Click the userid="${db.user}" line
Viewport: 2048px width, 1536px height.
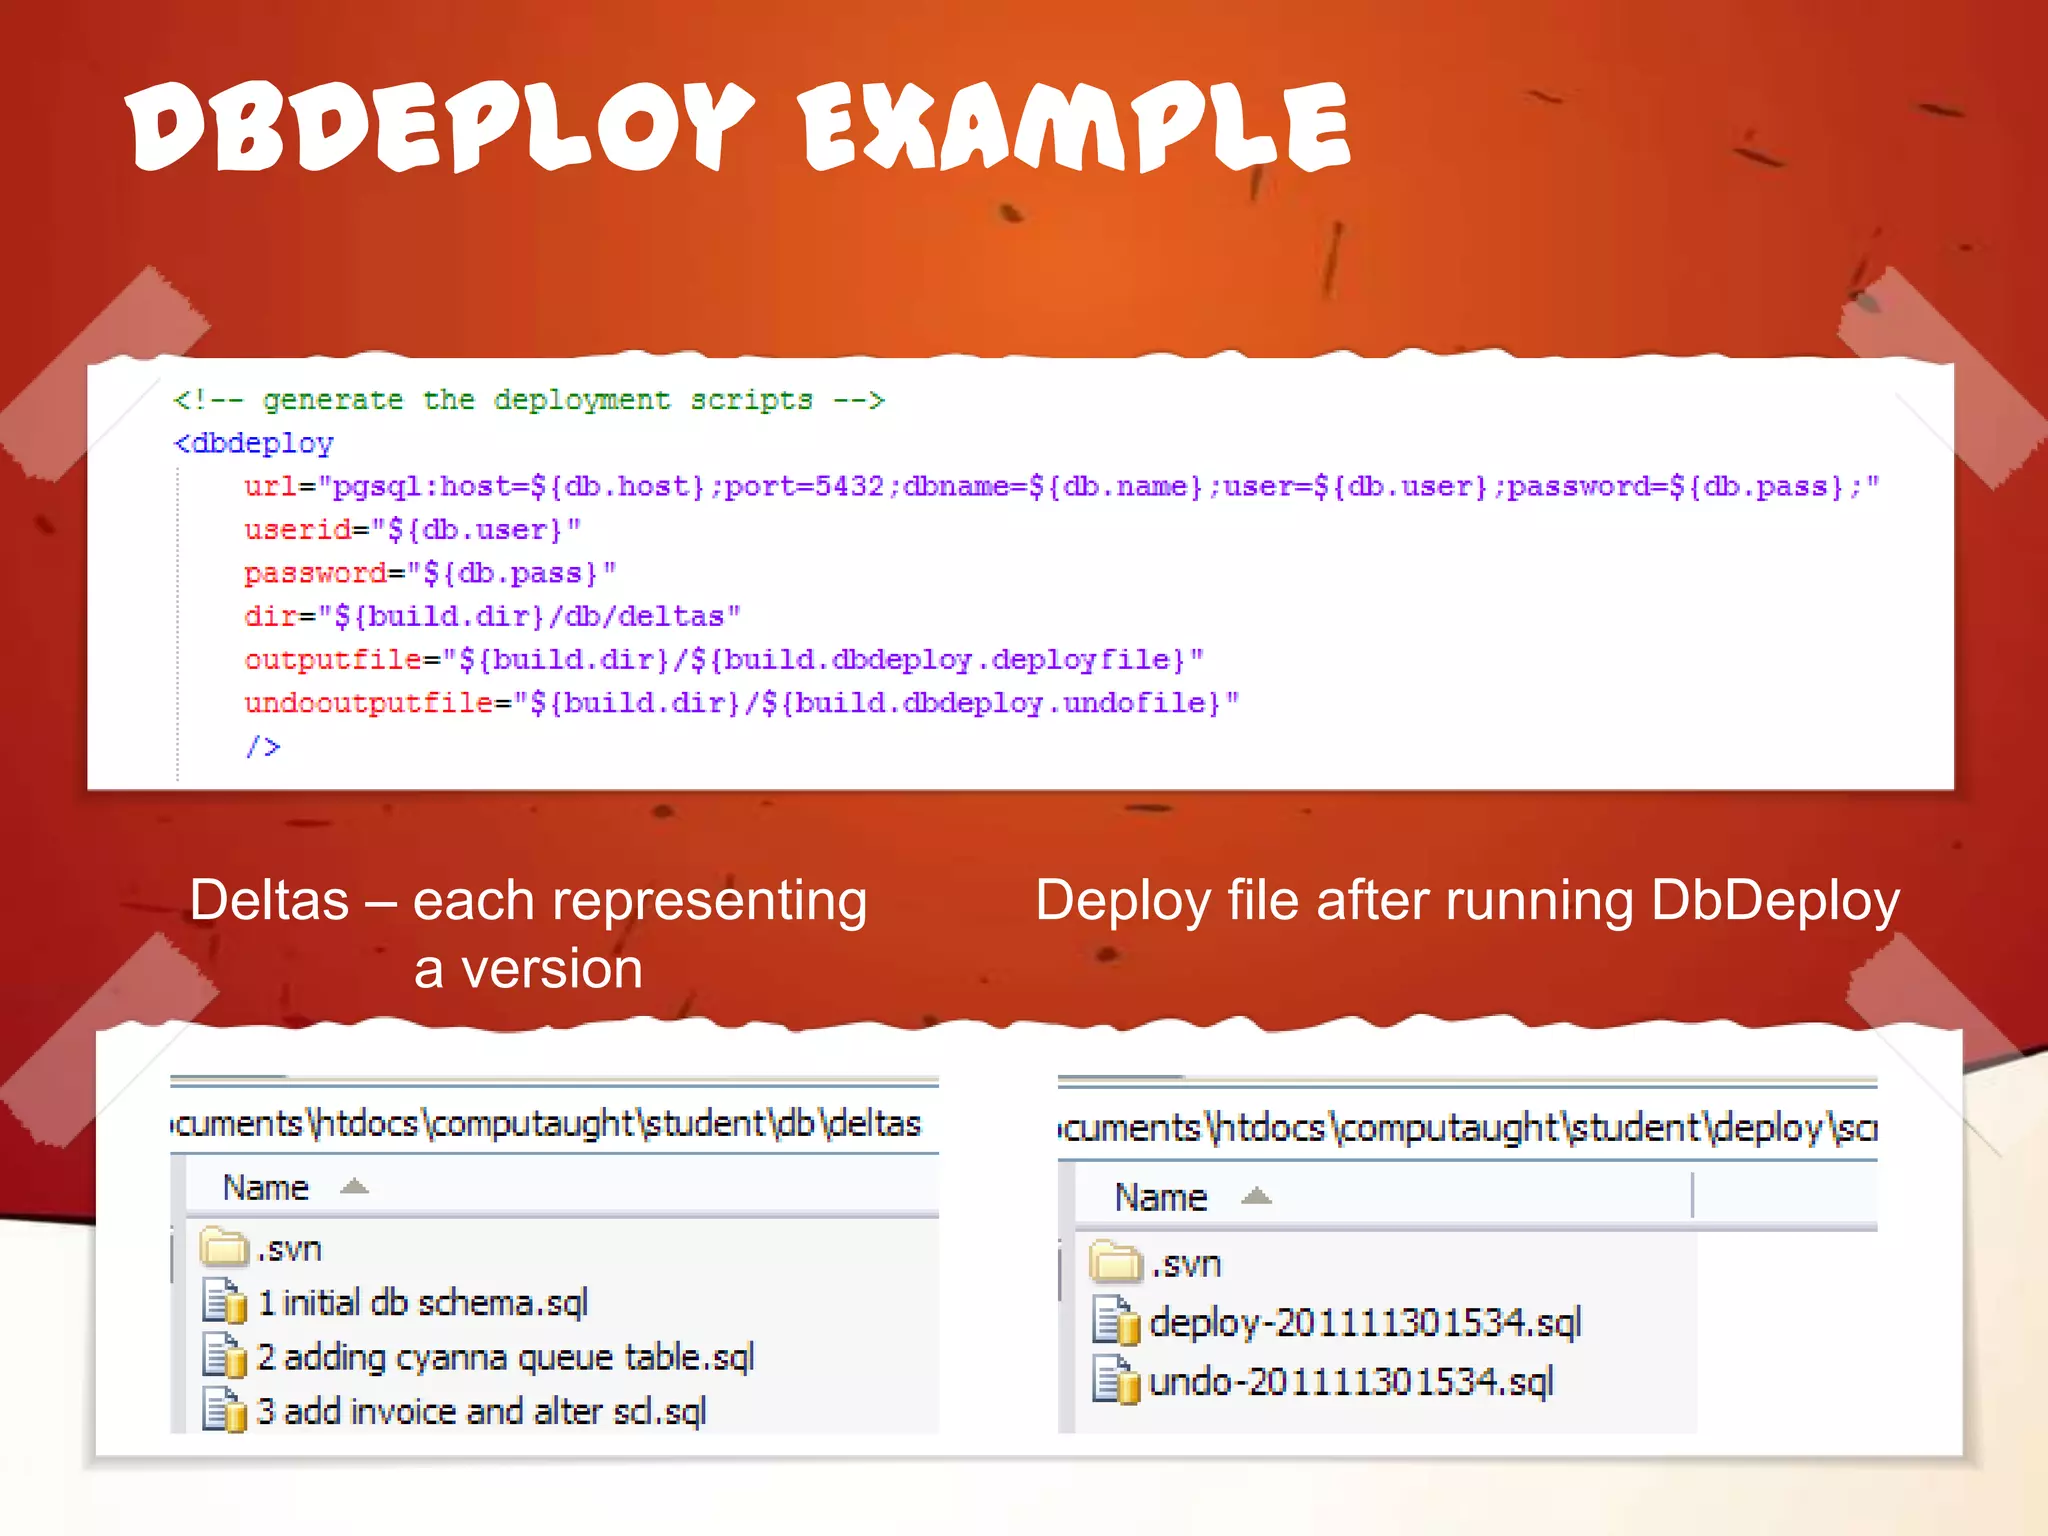[412, 530]
